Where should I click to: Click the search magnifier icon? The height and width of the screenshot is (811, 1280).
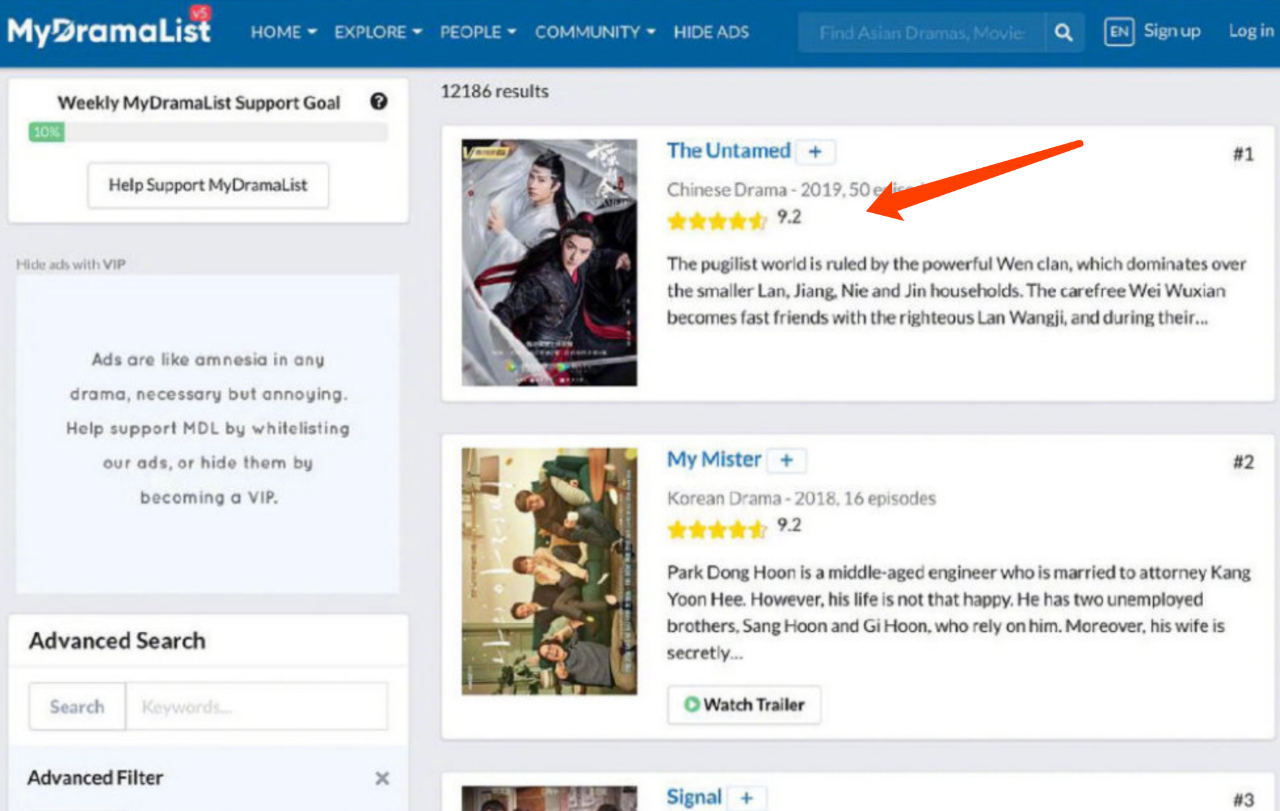pyautogui.click(x=1064, y=33)
